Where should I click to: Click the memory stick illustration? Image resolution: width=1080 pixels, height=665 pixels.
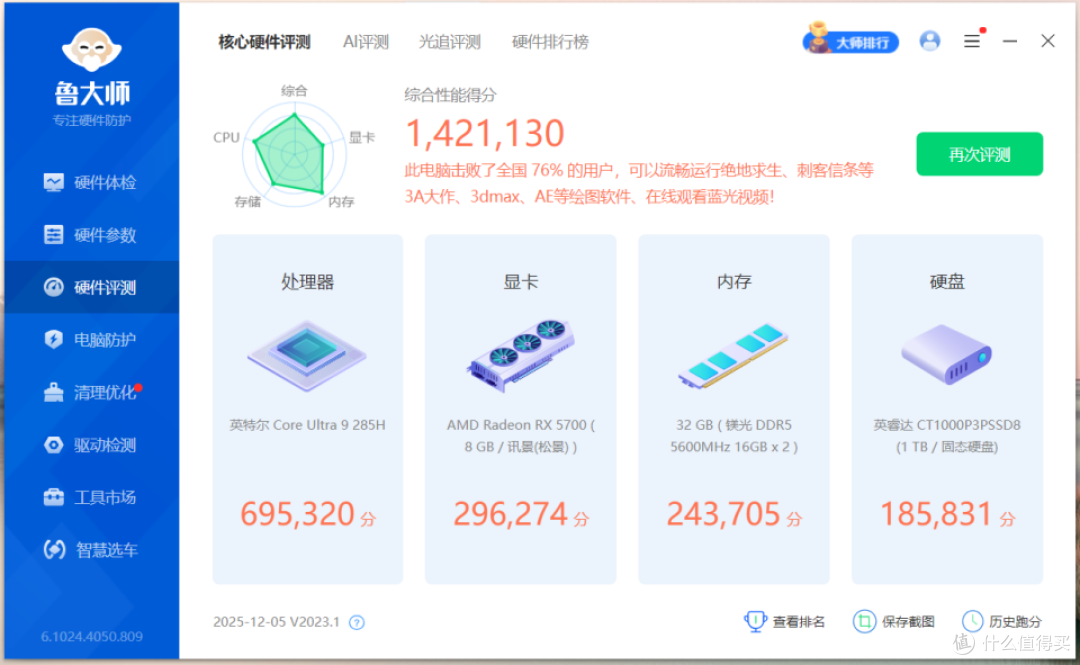coord(734,355)
